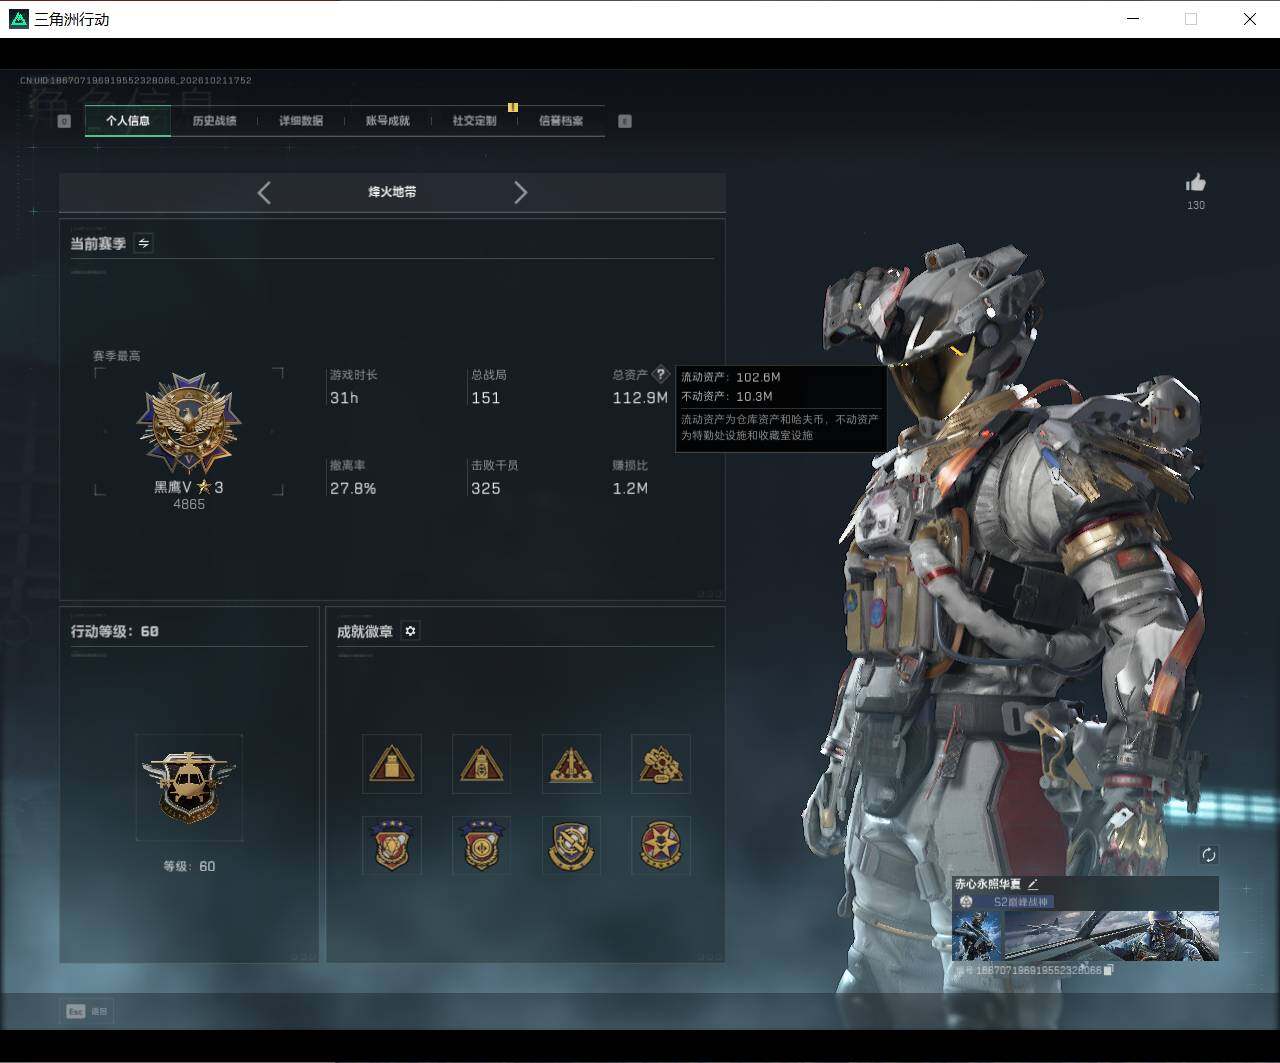Screen dimensions: 1280x1063
Task: Click the question mark beside 总资产
Action: click(x=660, y=375)
